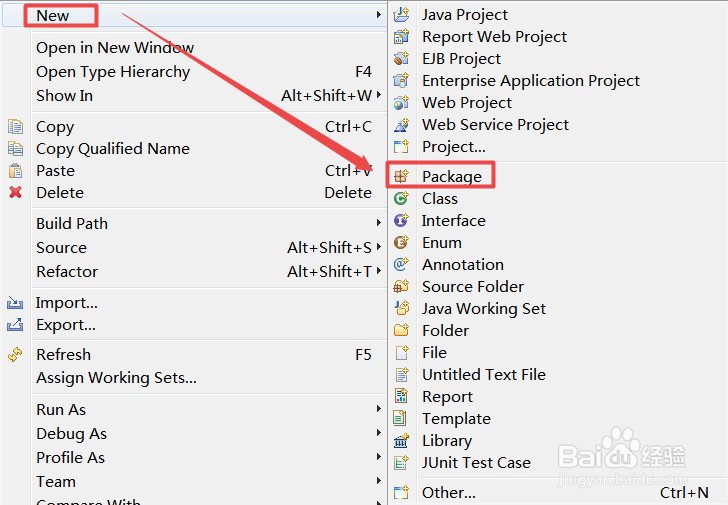Click the Source Folder icon
The image size is (728, 505).
click(x=402, y=287)
